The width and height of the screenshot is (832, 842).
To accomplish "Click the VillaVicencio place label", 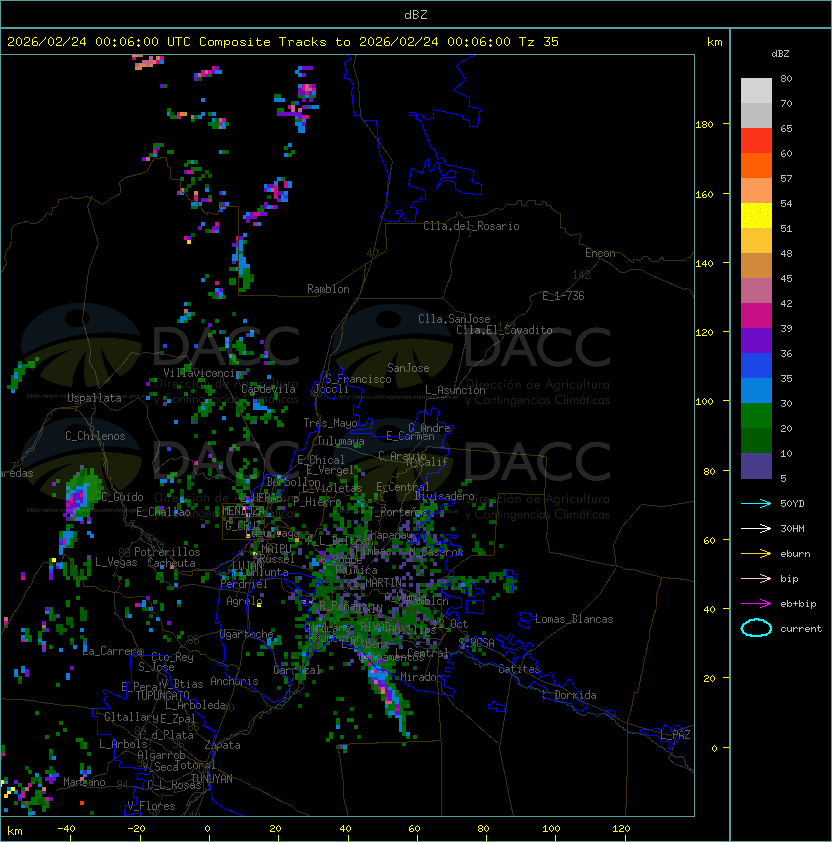I will click(x=203, y=373).
